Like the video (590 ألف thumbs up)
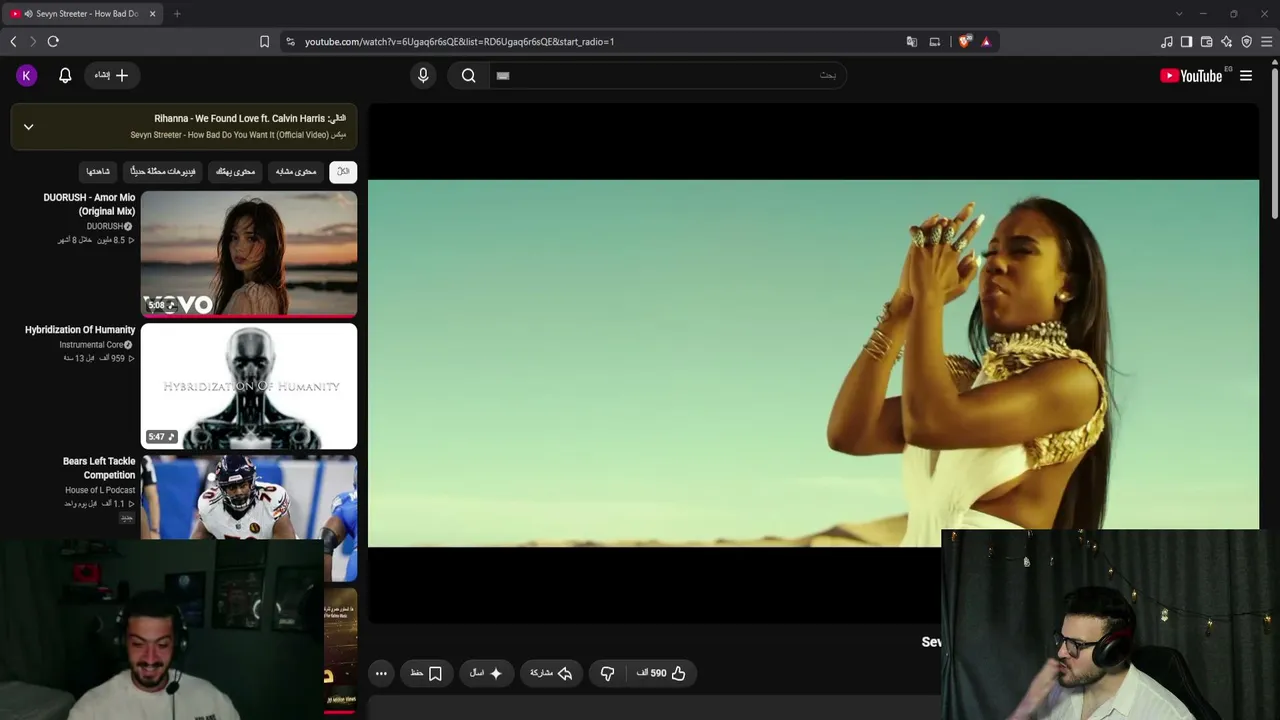The image size is (1280, 720). click(x=661, y=673)
